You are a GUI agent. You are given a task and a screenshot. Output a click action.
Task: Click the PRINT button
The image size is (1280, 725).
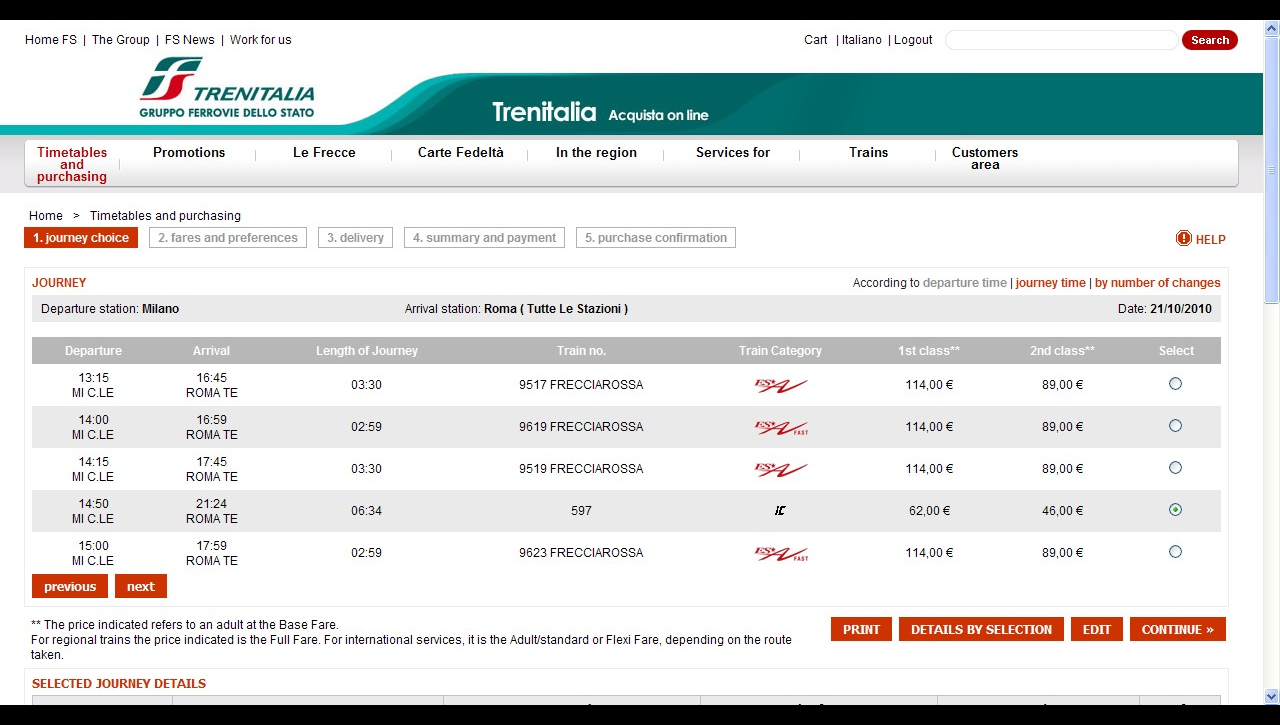pos(861,629)
